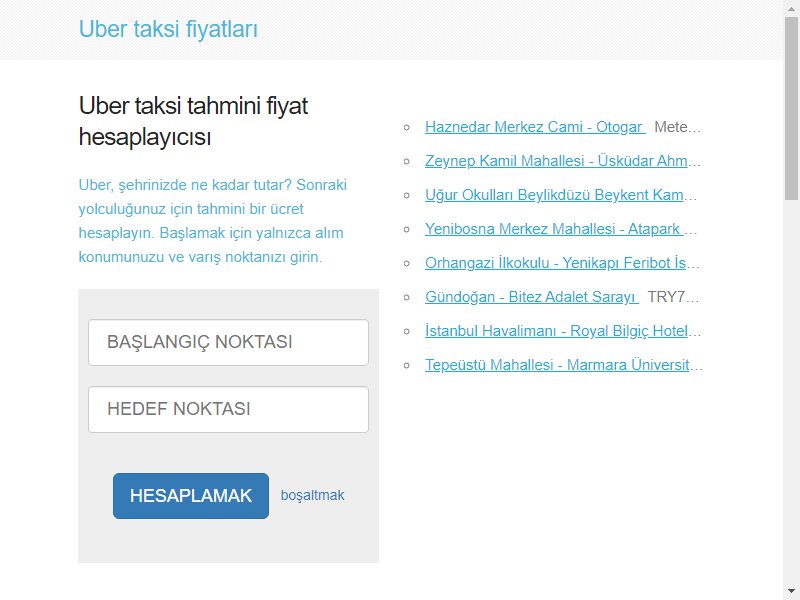
Task: Select Tepeüstü Mahallesi - Marmara Üniversitesi route
Action: coord(564,365)
